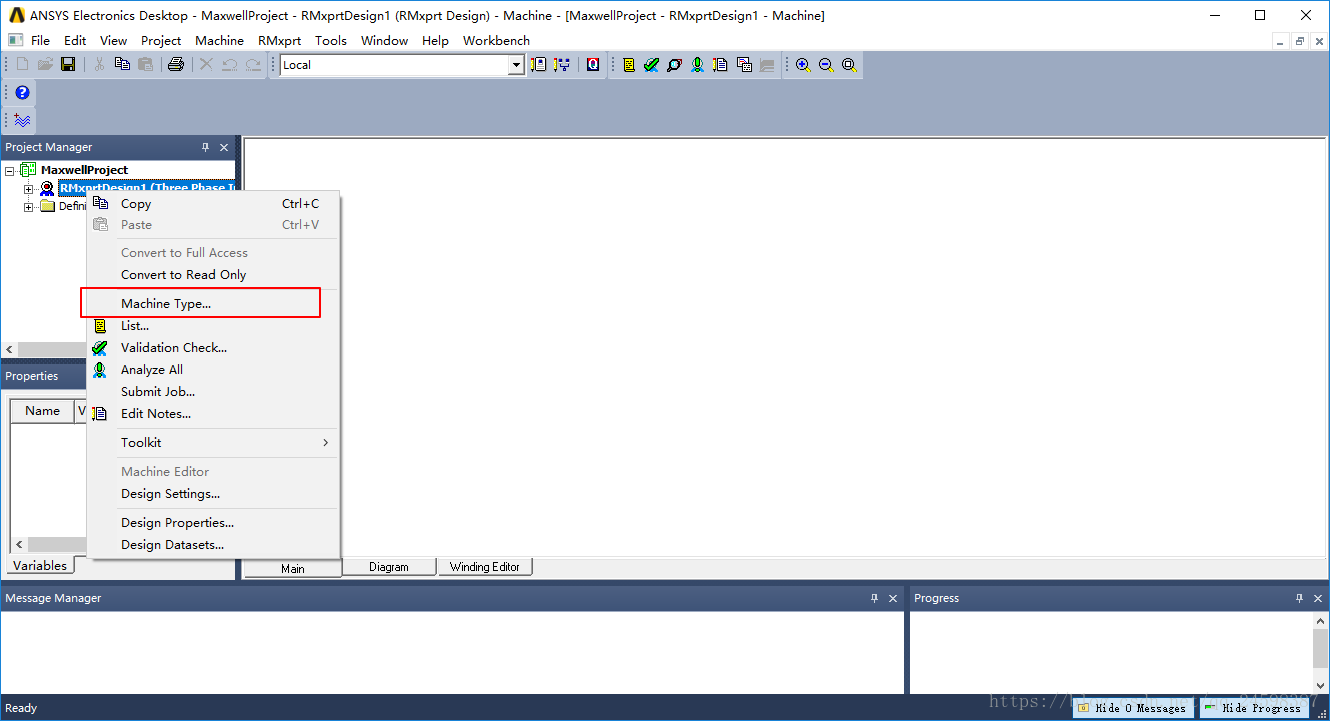The height and width of the screenshot is (721, 1330).
Task: Select the MaxwellProject tree item
Action: 84,170
